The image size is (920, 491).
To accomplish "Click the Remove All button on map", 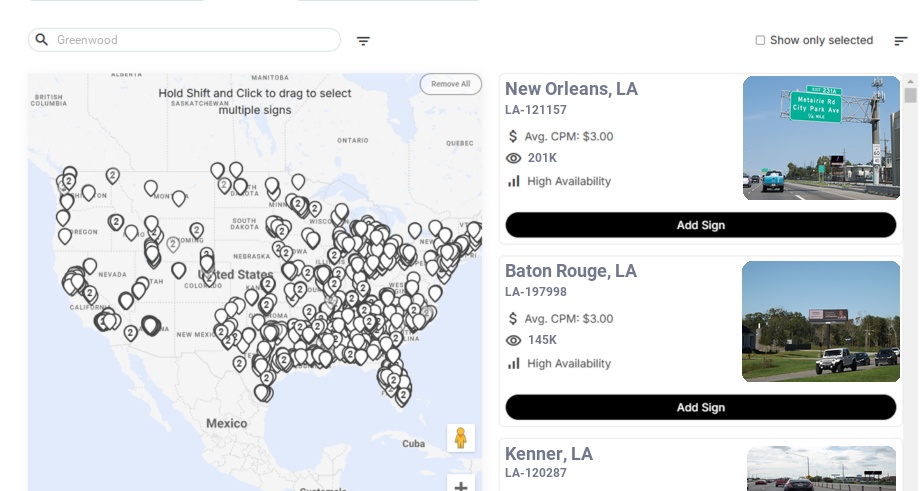I will (450, 84).
